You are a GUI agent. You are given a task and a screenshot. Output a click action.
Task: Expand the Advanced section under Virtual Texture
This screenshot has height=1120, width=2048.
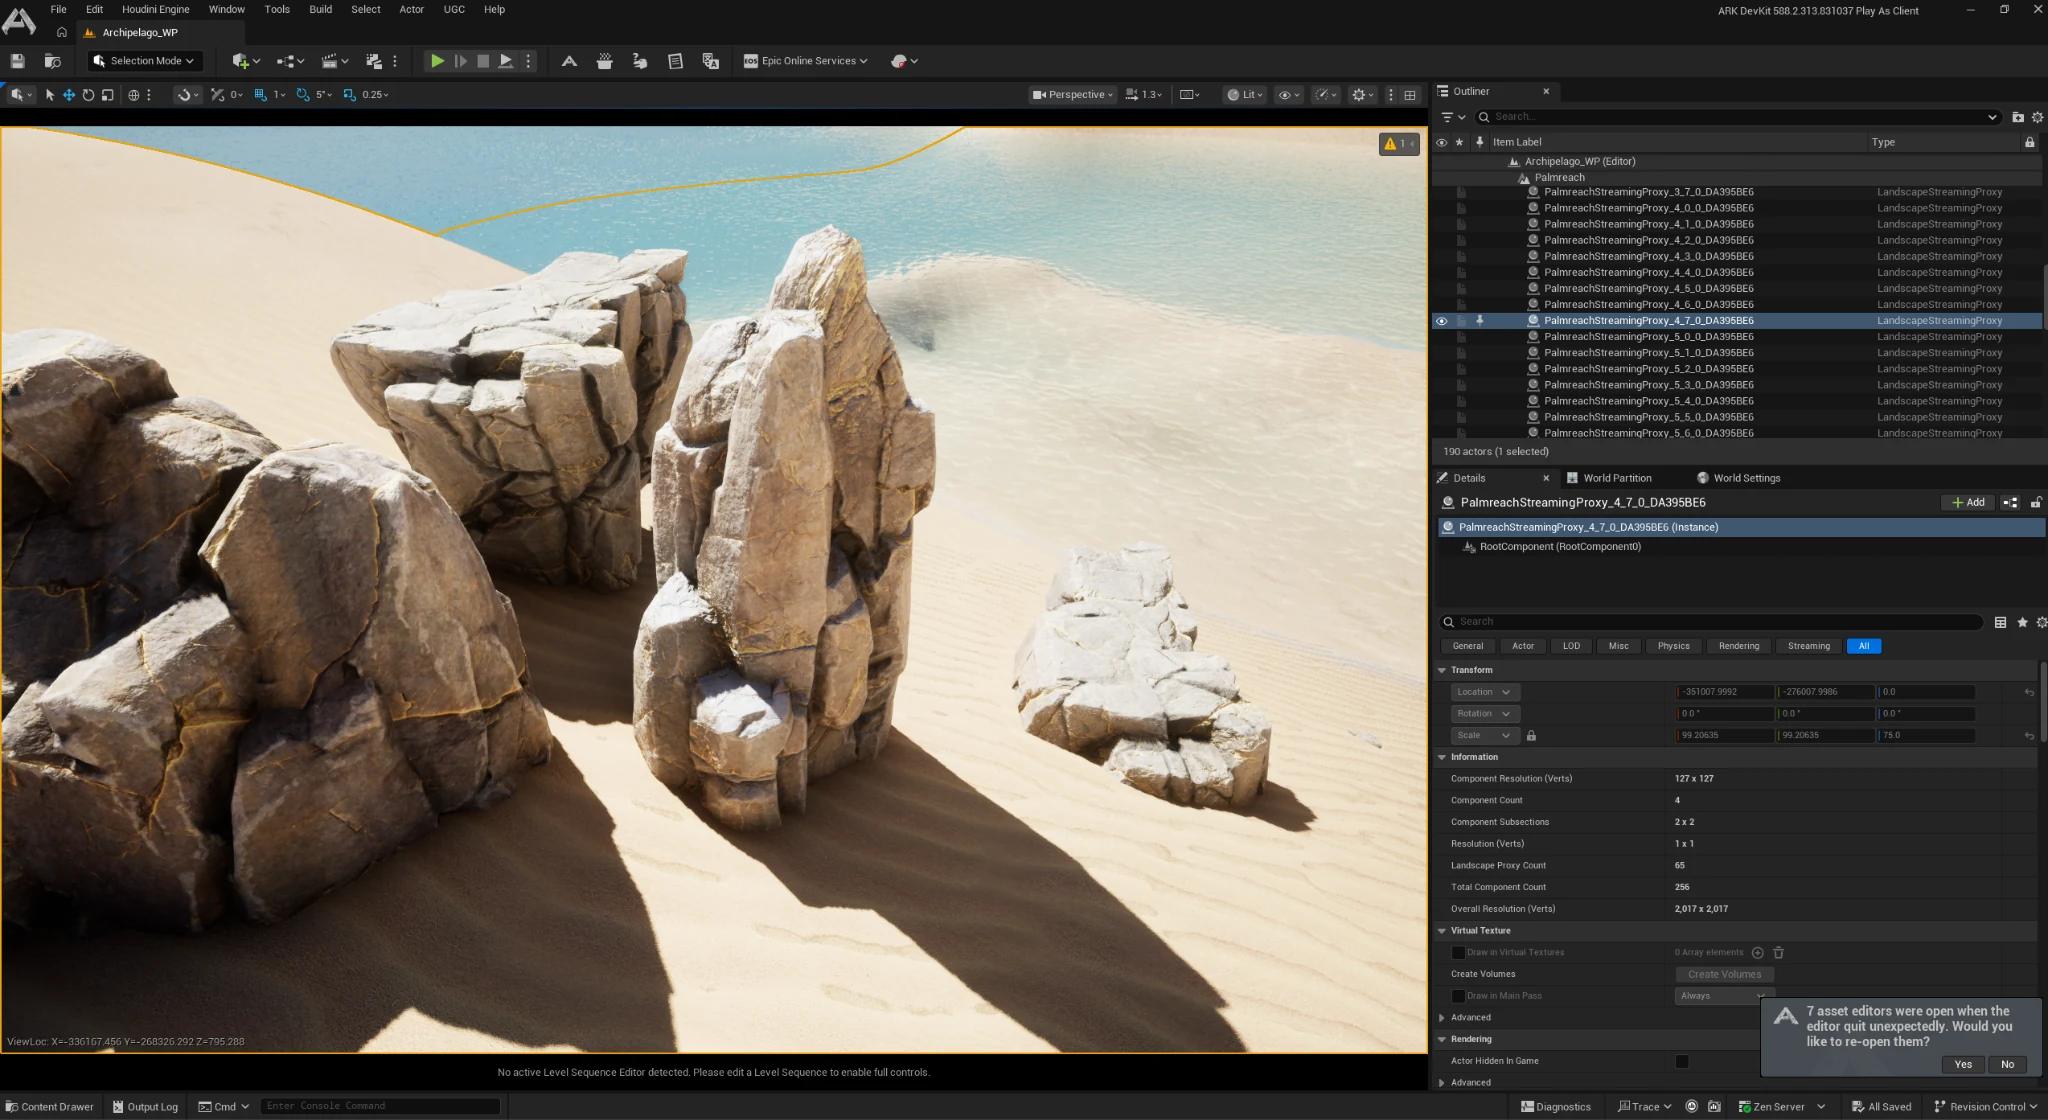coord(1441,1018)
